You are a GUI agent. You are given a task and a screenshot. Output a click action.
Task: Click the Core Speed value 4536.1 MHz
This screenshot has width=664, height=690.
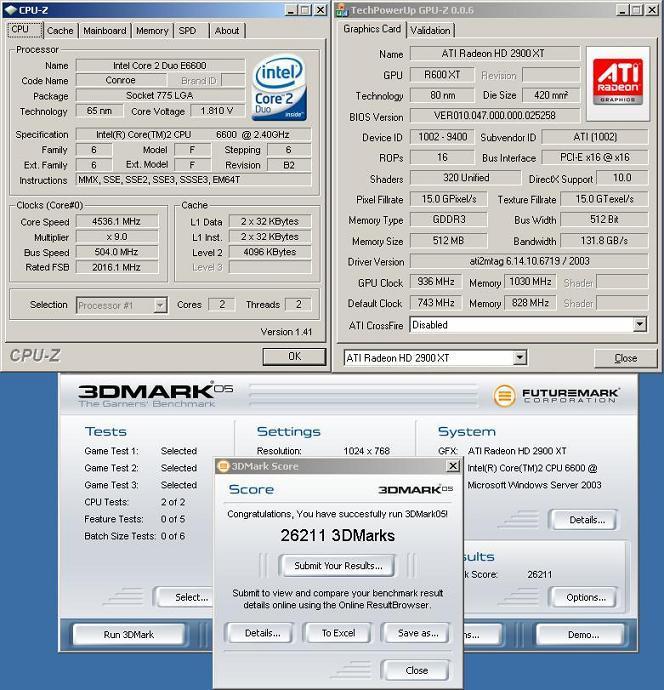point(117,221)
